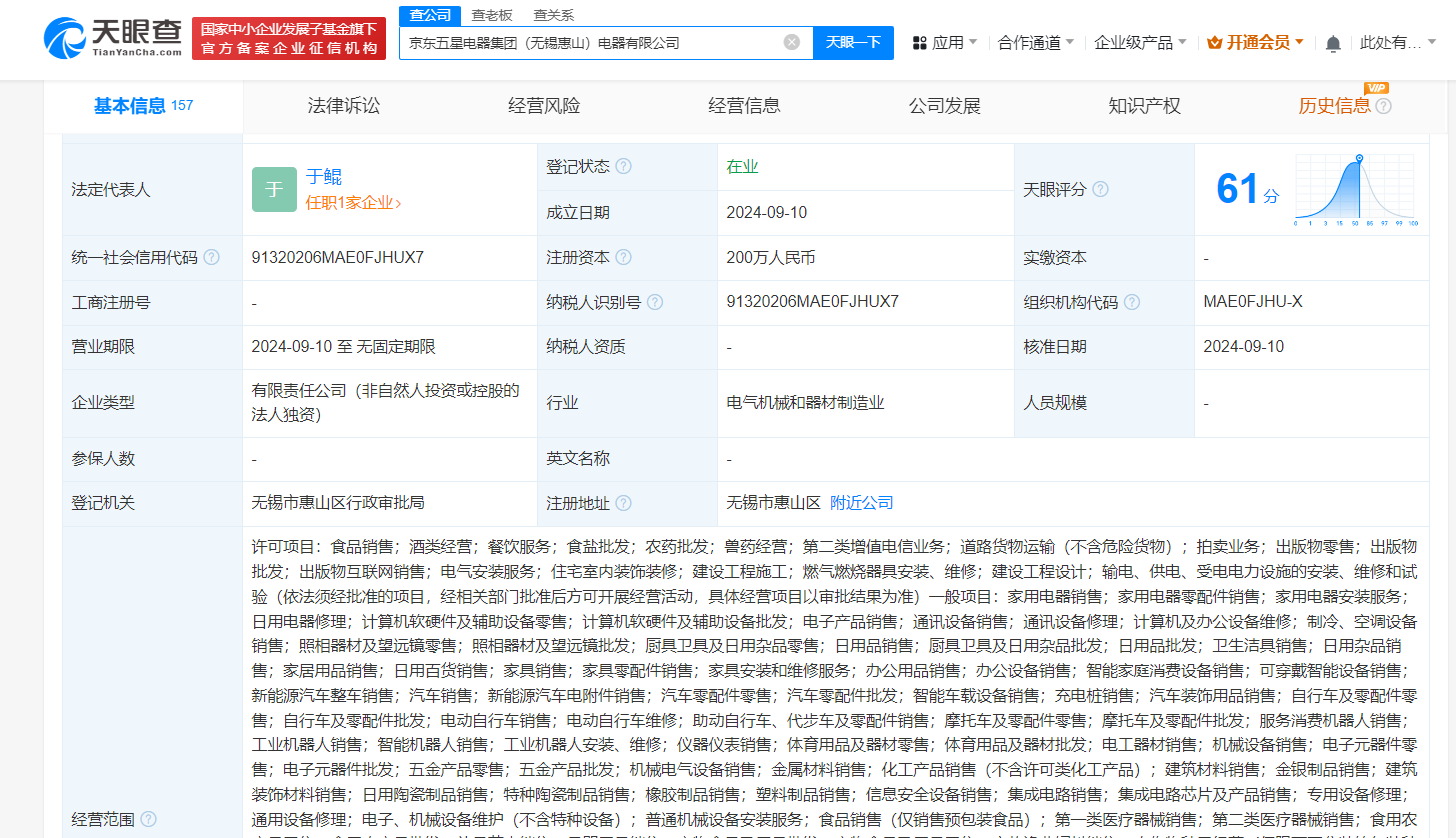Viewport: 1456px width, 838px height.
Task: Click 登记状态 help tooltip icon
Action: click(625, 167)
